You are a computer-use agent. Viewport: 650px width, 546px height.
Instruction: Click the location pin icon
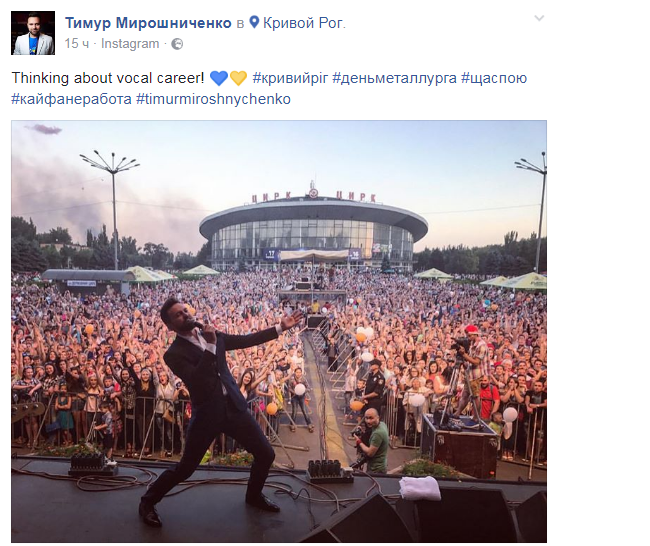[x=254, y=22]
